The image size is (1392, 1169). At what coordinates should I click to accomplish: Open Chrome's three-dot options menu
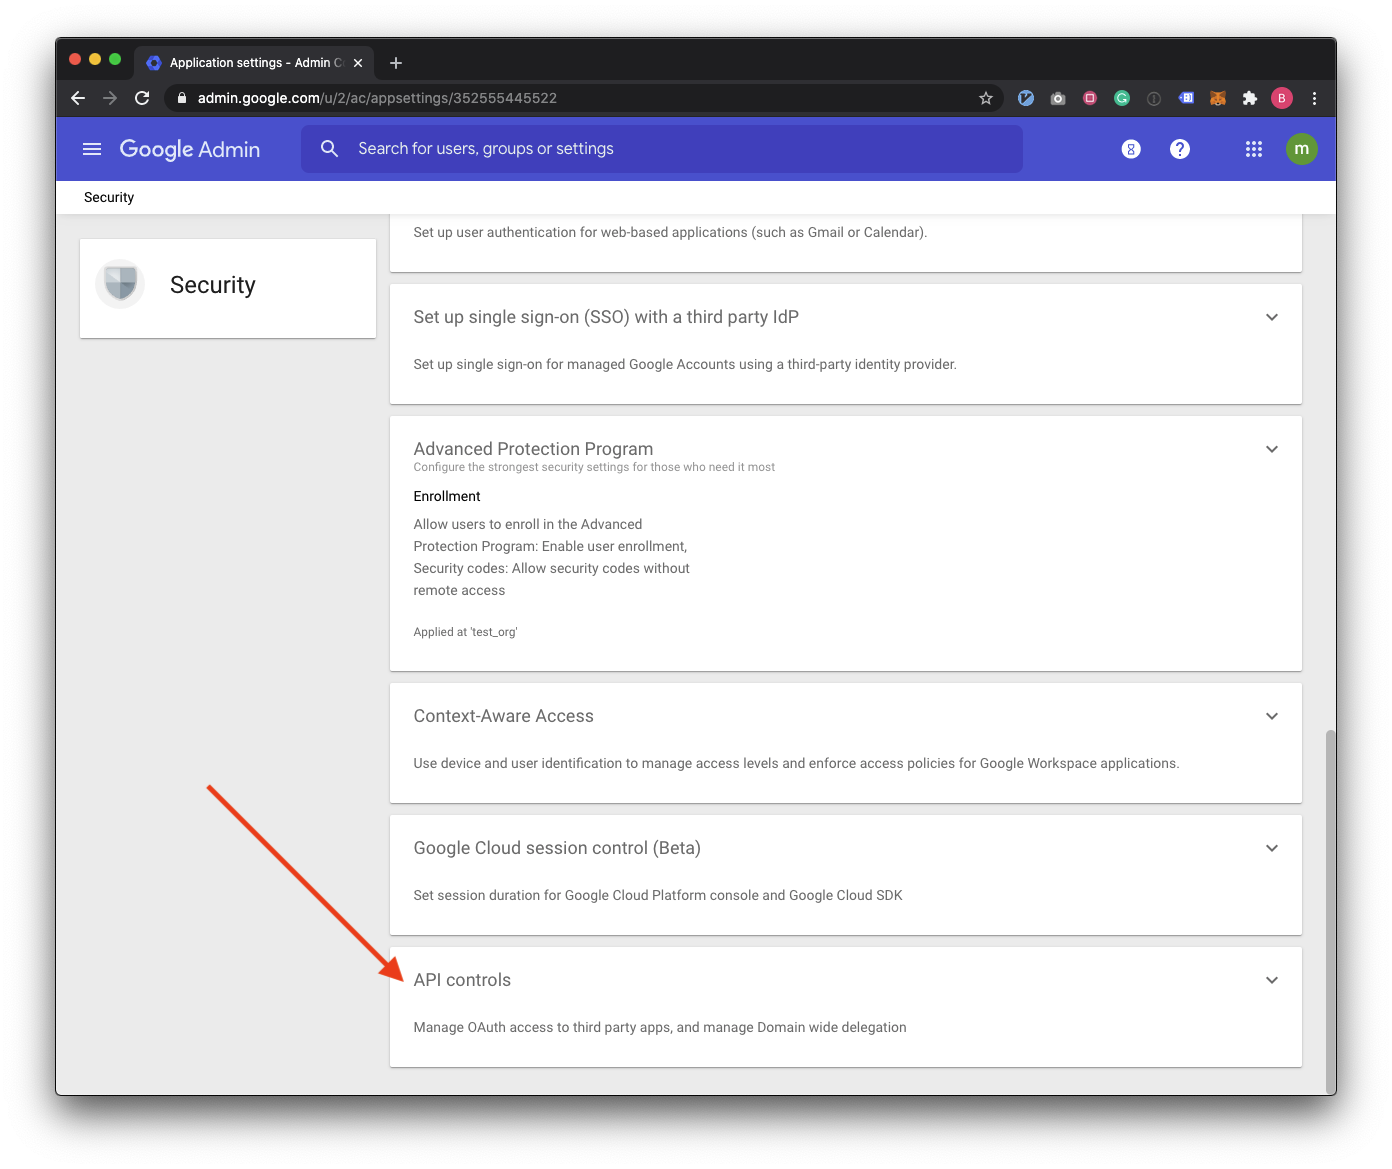click(x=1314, y=98)
